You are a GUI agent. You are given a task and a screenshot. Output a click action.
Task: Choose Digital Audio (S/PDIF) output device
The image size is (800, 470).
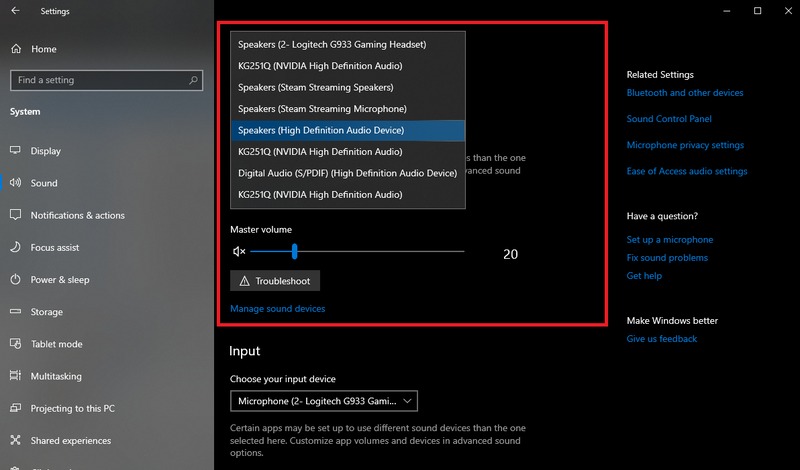(x=347, y=173)
